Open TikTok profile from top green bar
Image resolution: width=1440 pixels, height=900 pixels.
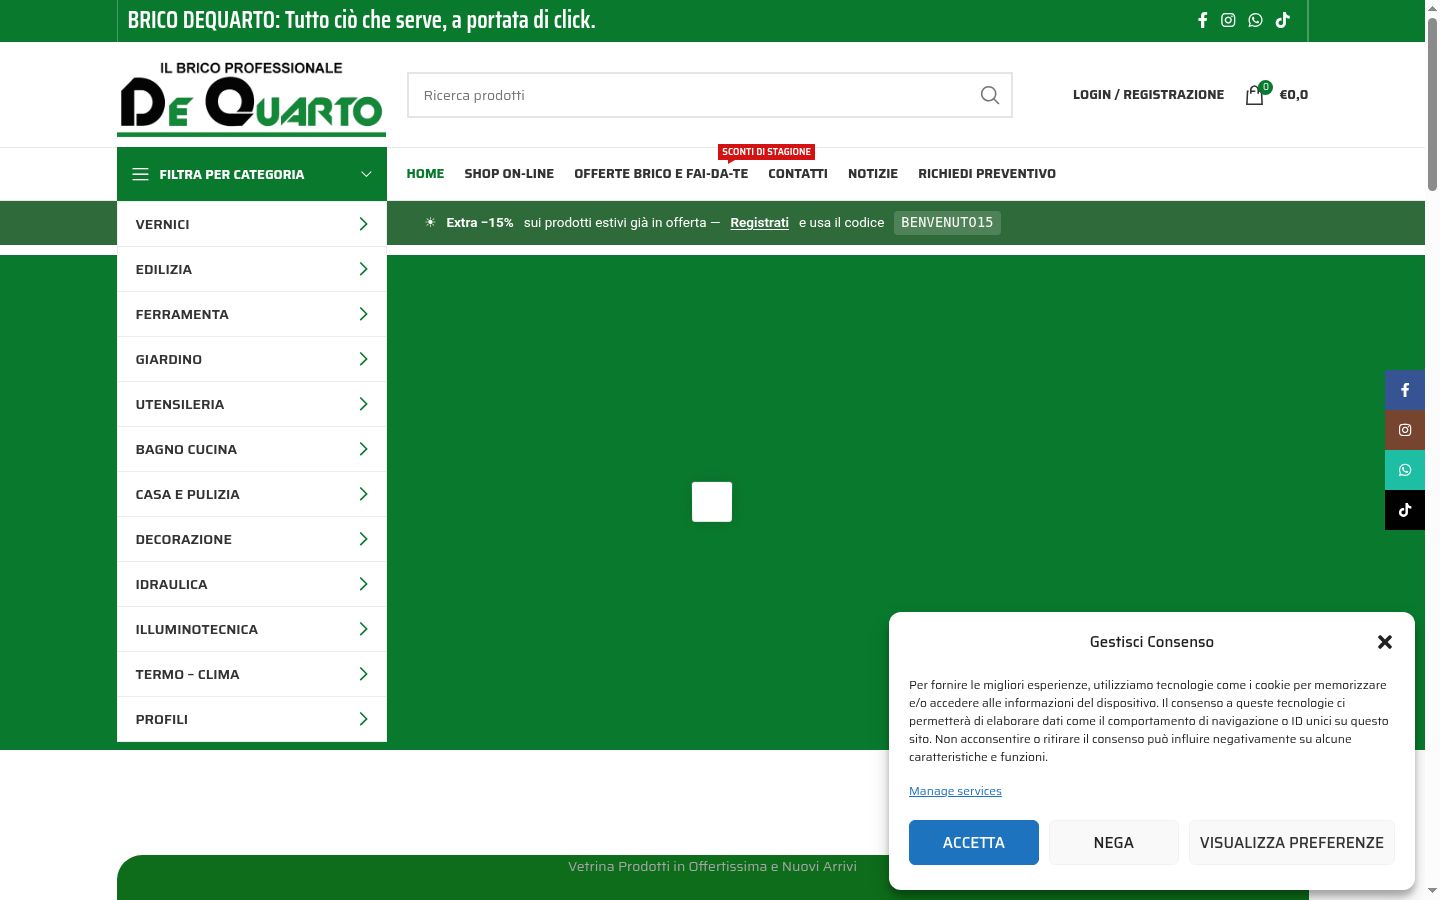coord(1282,20)
